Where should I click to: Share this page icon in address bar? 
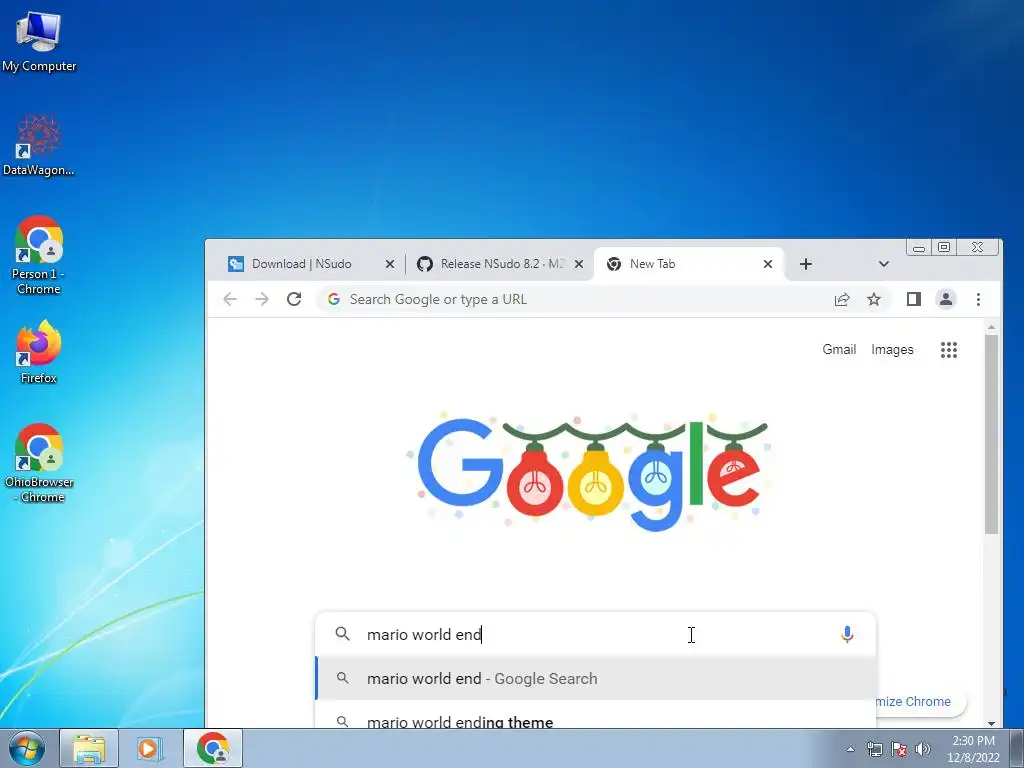pyautogui.click(x=842, y=299)
